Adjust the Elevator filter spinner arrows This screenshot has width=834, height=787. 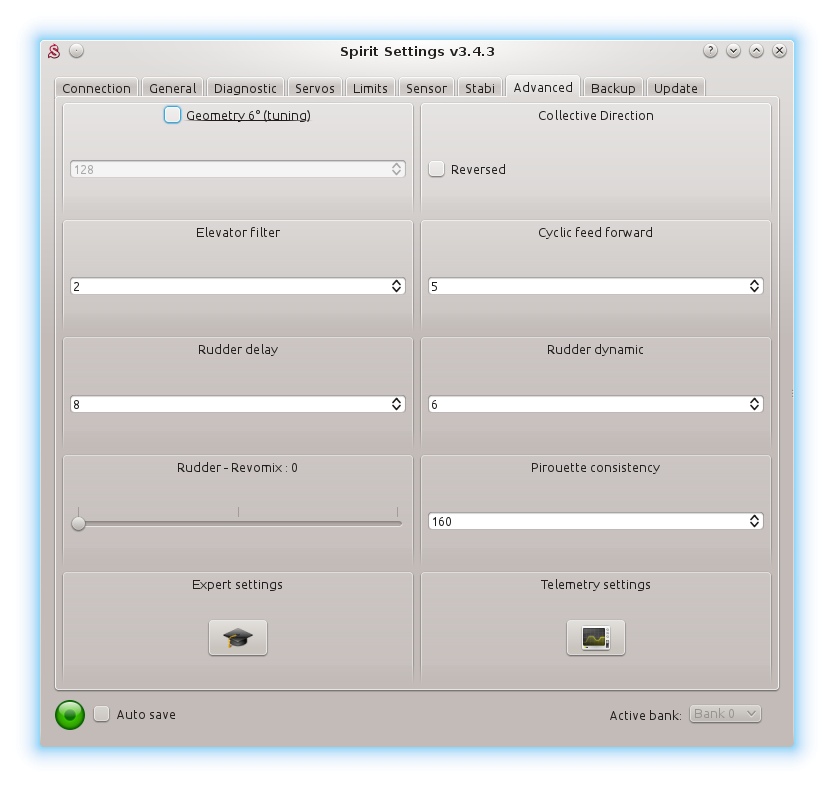point(396,287)
